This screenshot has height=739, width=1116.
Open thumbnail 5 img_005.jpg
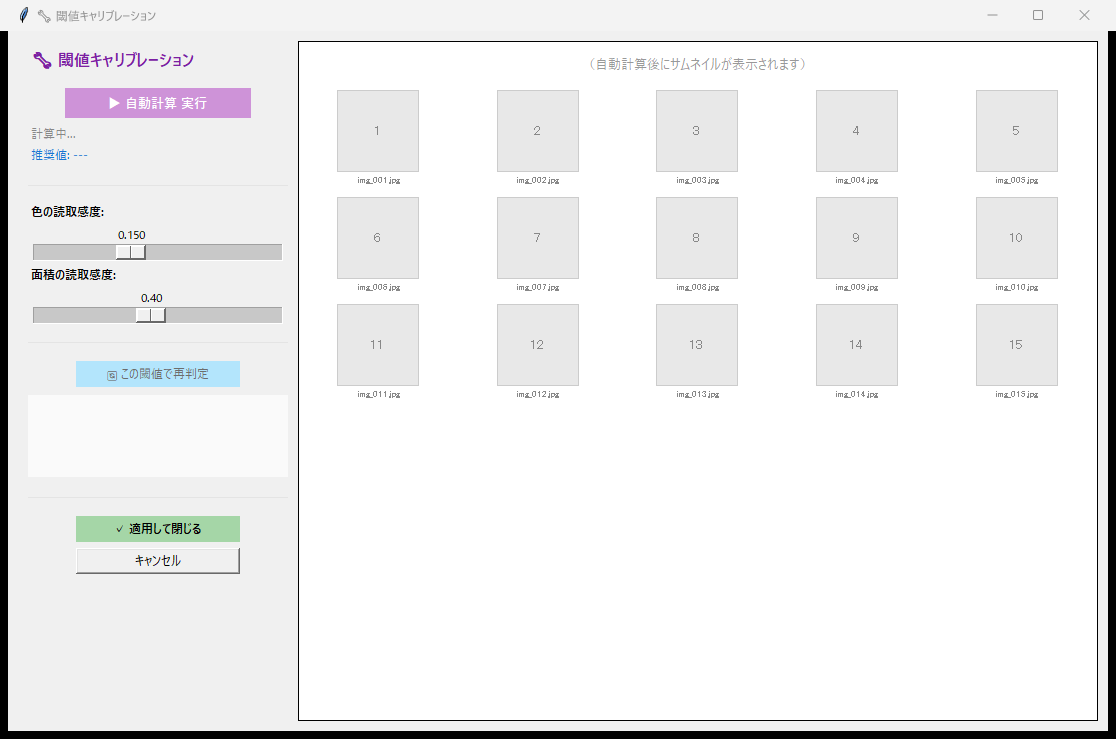point(1016,131)
